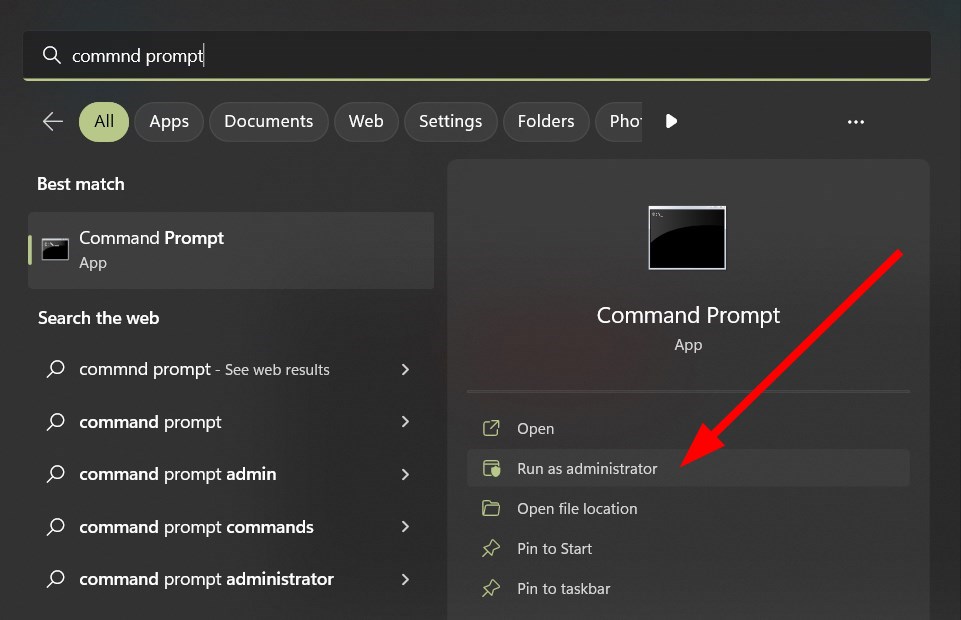The width and height of the screenshot is (961, 620).
Task: Go back using the left arrow icon
Action: 53,121
